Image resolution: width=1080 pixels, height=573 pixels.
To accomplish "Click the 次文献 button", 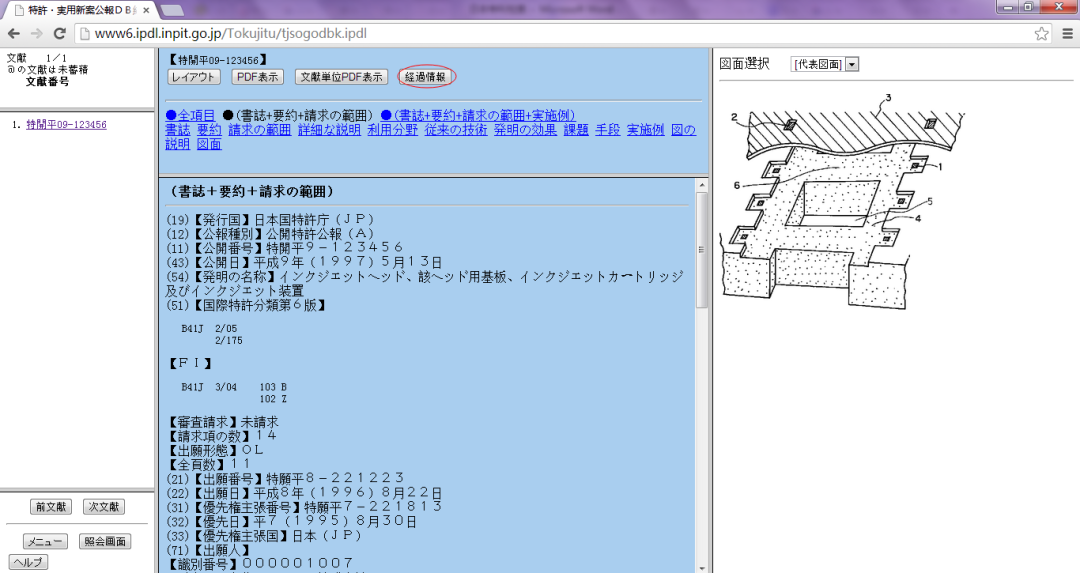I will (104, 507).
